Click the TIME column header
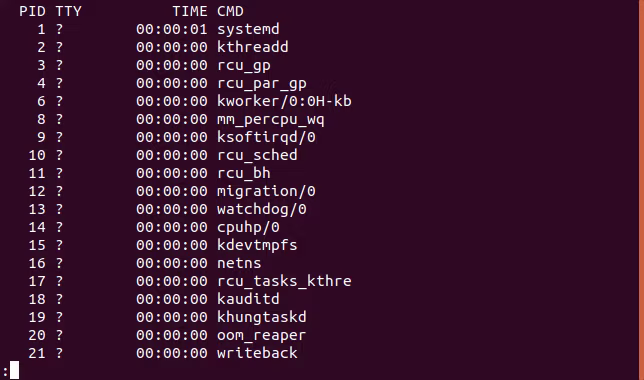The height and width of the screenshot is (380, 644). tap(190, 11)
